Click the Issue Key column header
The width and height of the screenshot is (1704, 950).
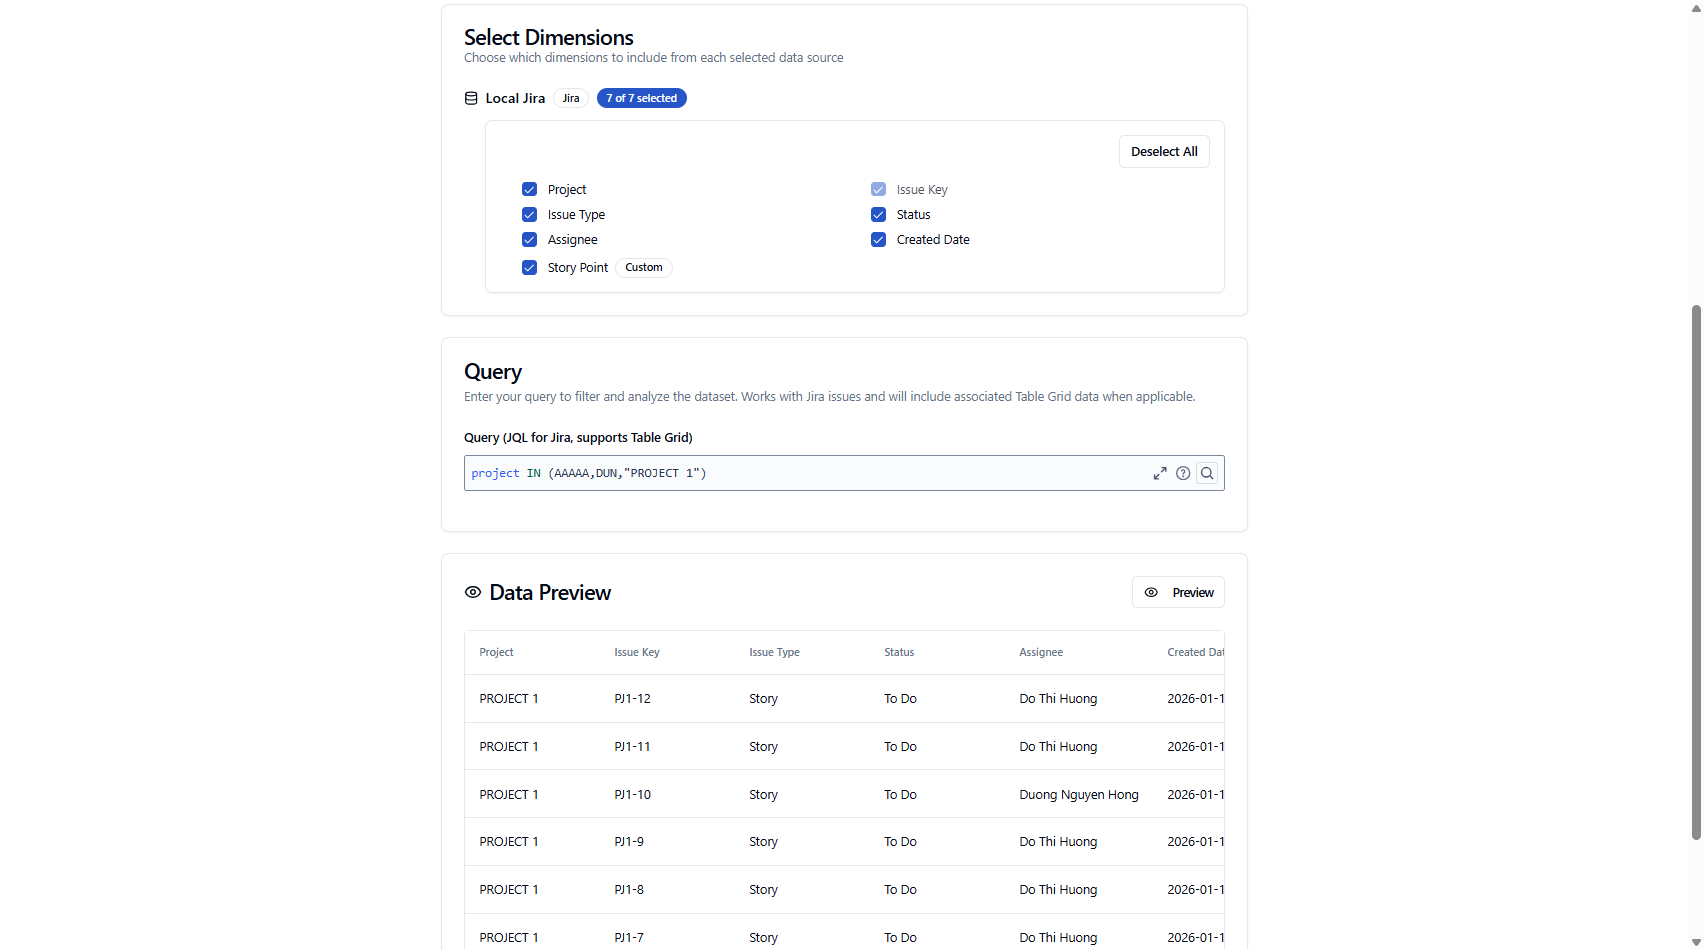click(x=637, y=652)
